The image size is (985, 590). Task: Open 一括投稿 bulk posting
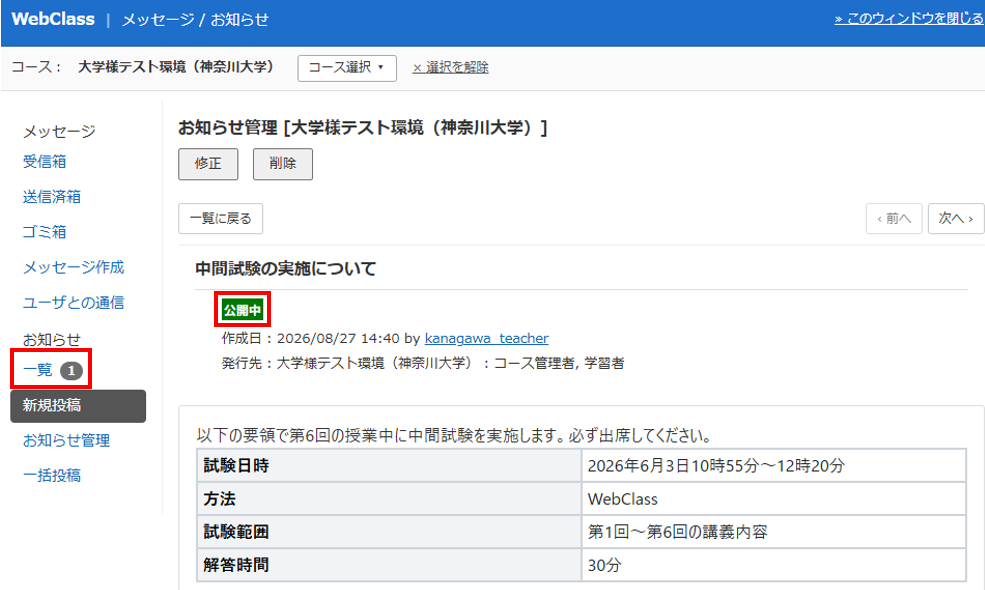(x=52, y=476)
